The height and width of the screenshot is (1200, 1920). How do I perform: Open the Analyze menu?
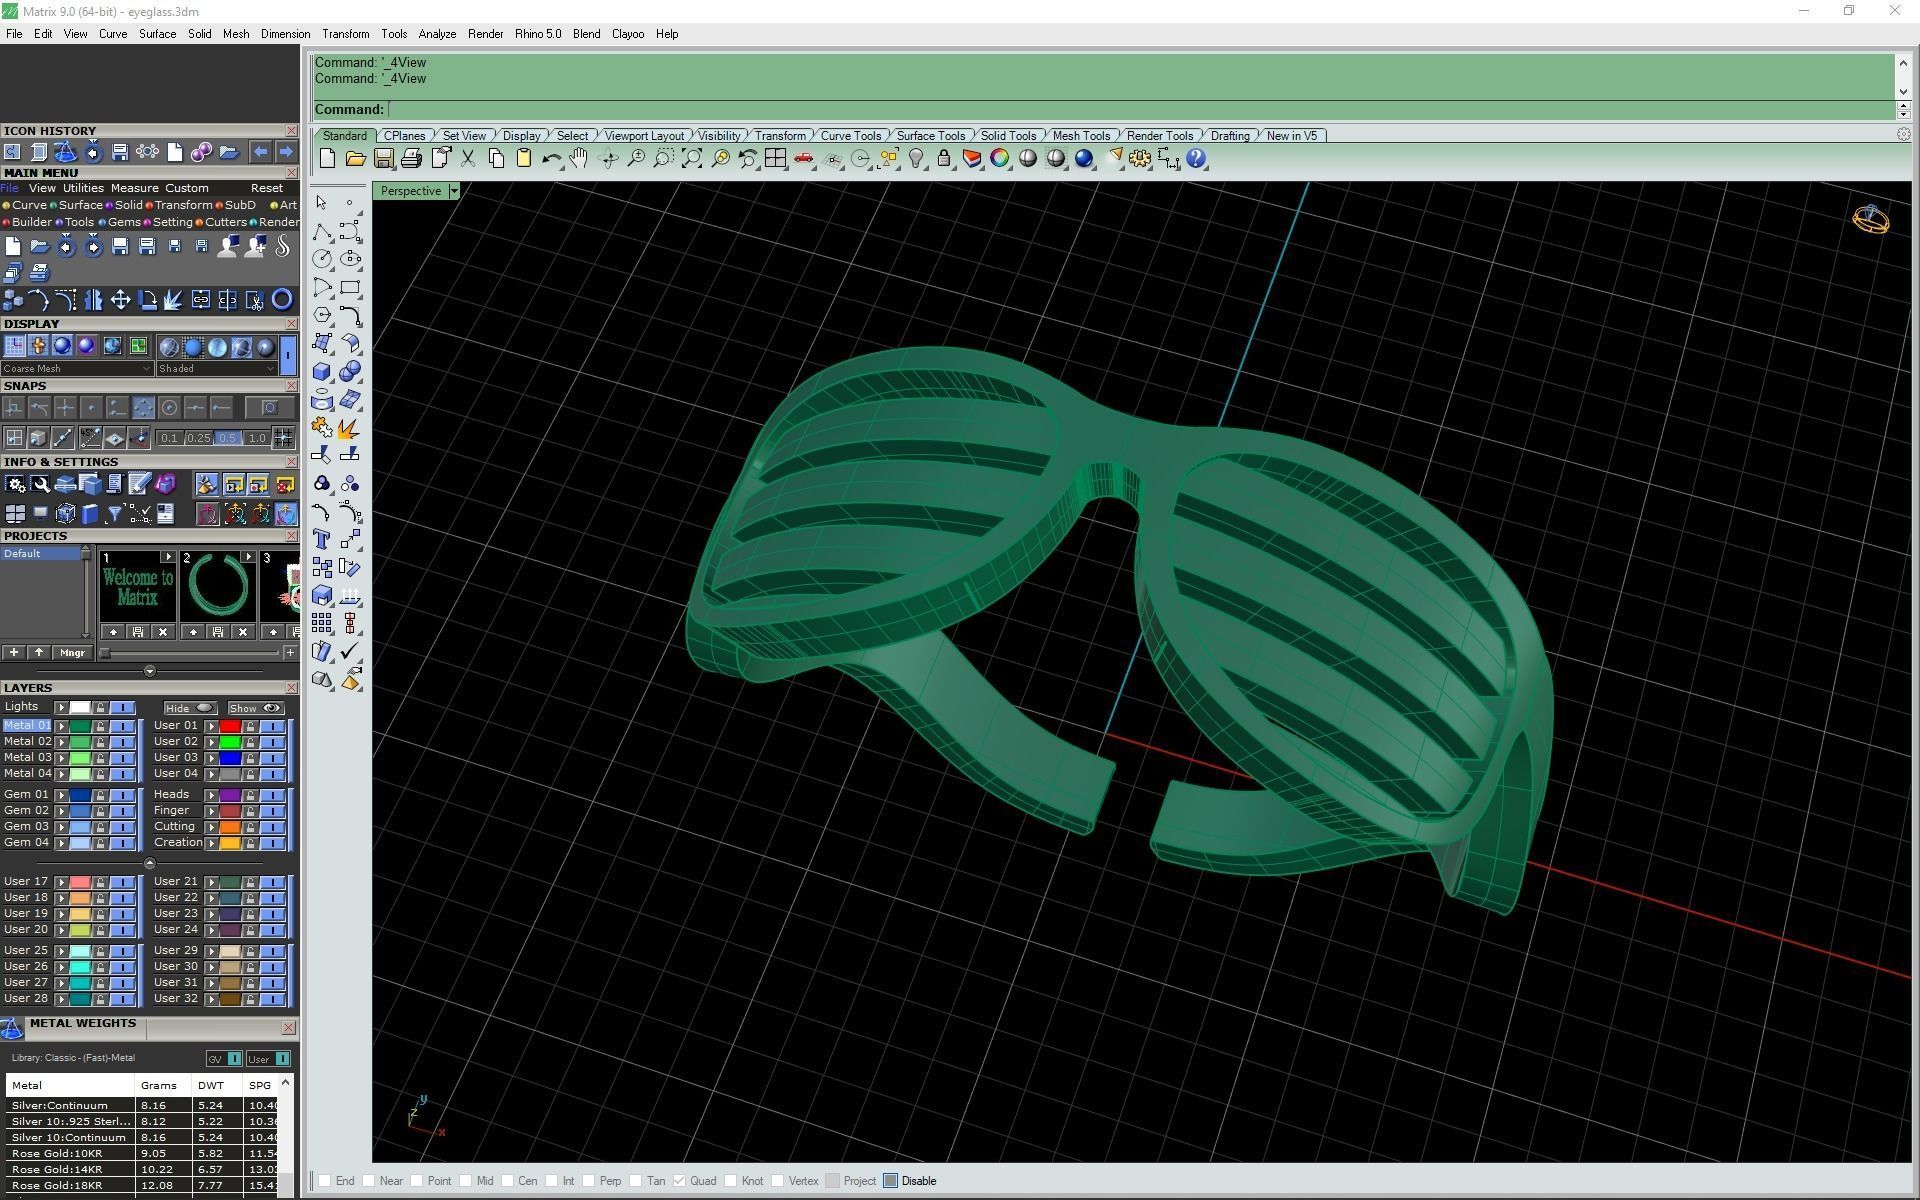tap(437, 34)
